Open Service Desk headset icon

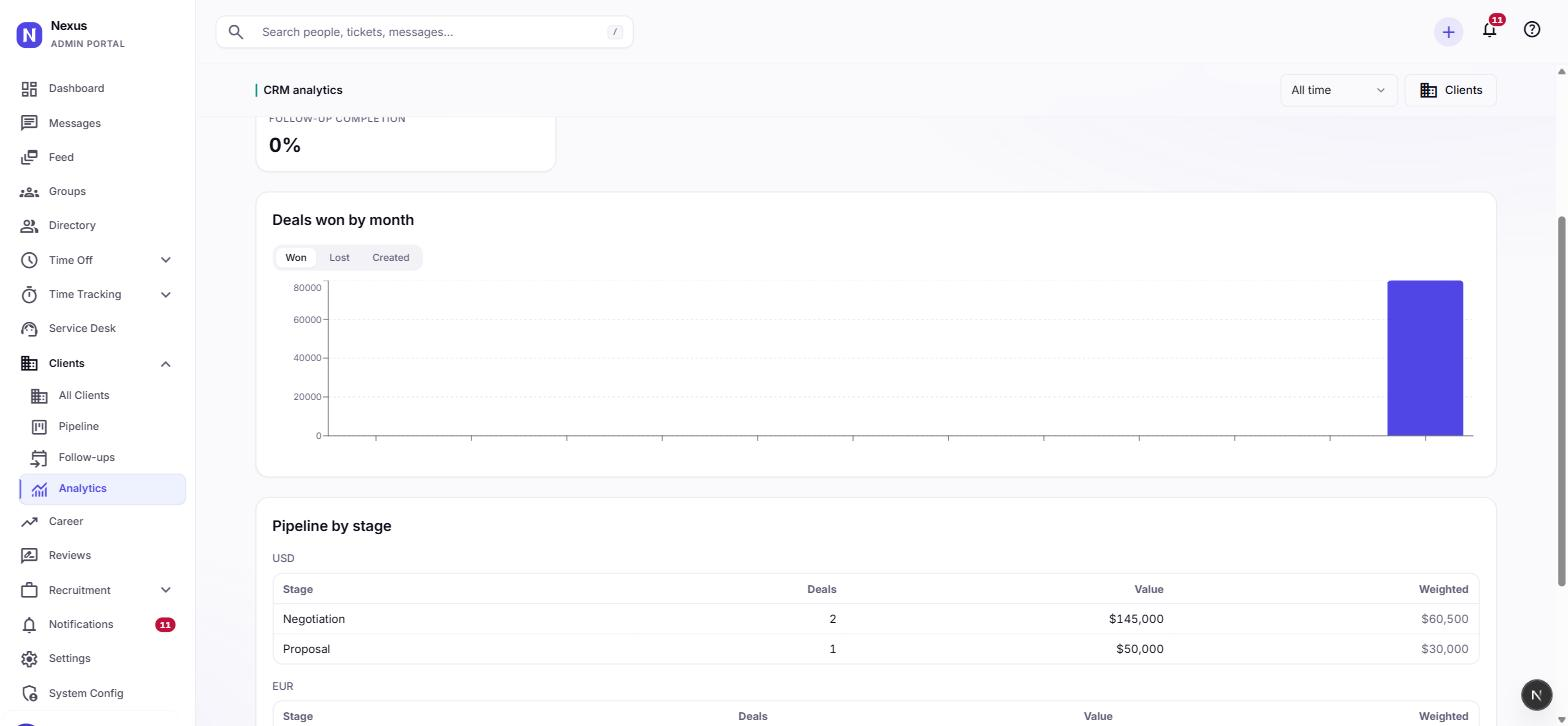point(29,329)
